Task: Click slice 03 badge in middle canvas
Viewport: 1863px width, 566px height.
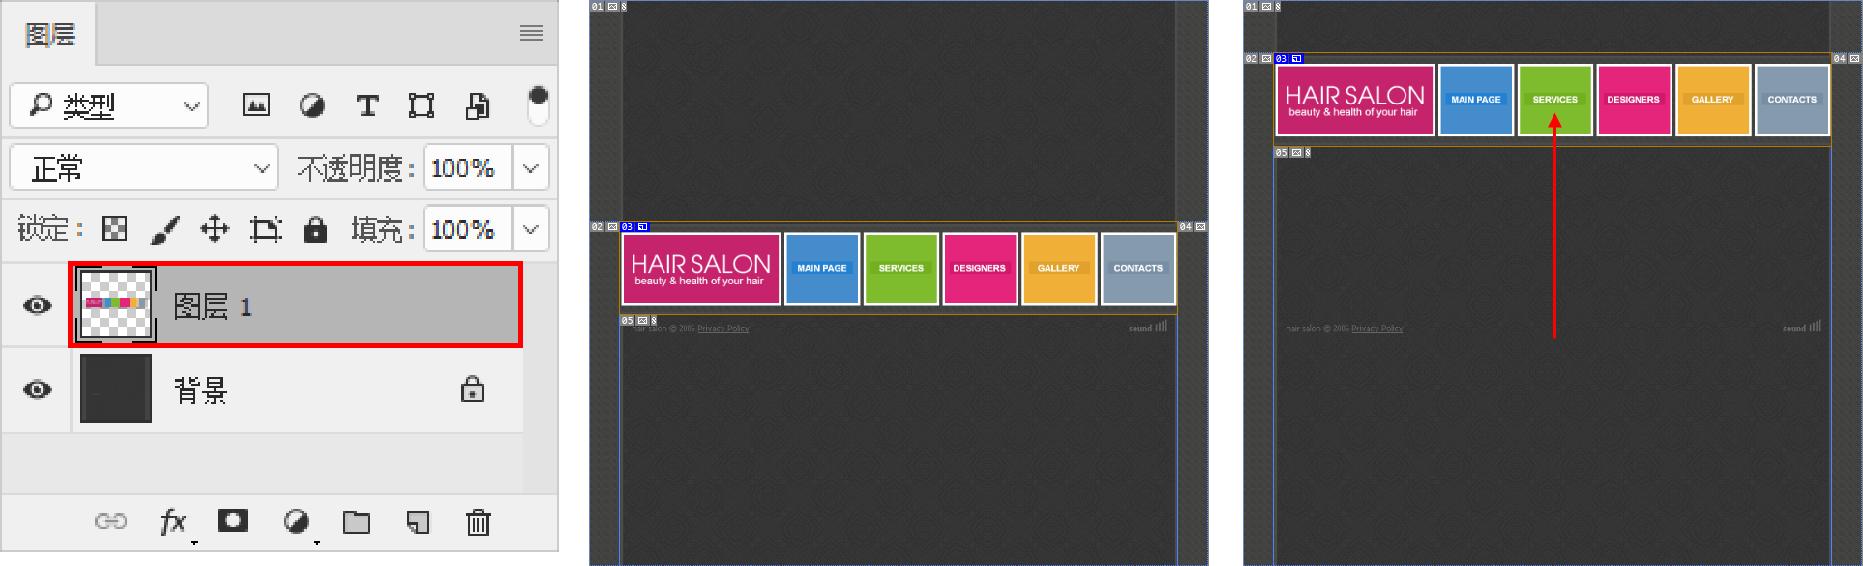Action: 634,227
